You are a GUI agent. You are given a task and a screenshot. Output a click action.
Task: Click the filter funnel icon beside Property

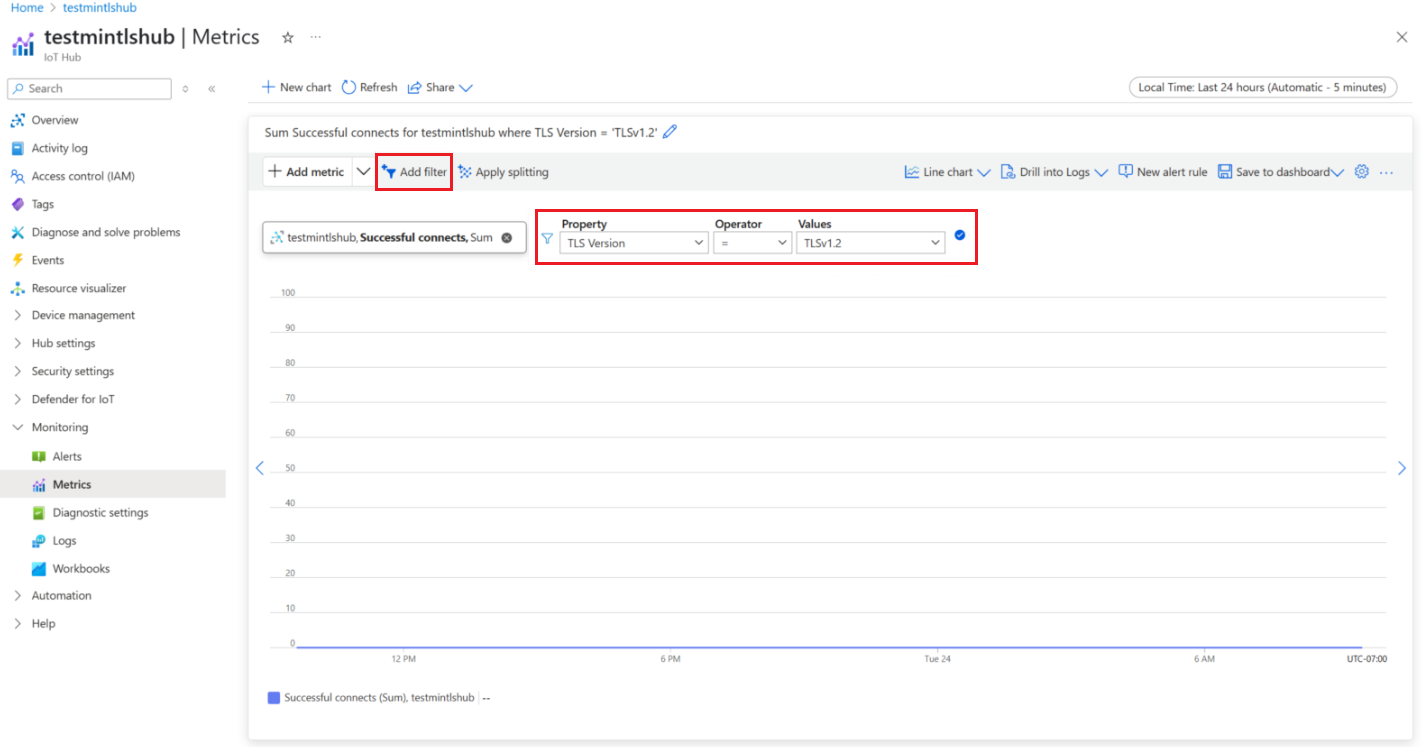[547, 239]
